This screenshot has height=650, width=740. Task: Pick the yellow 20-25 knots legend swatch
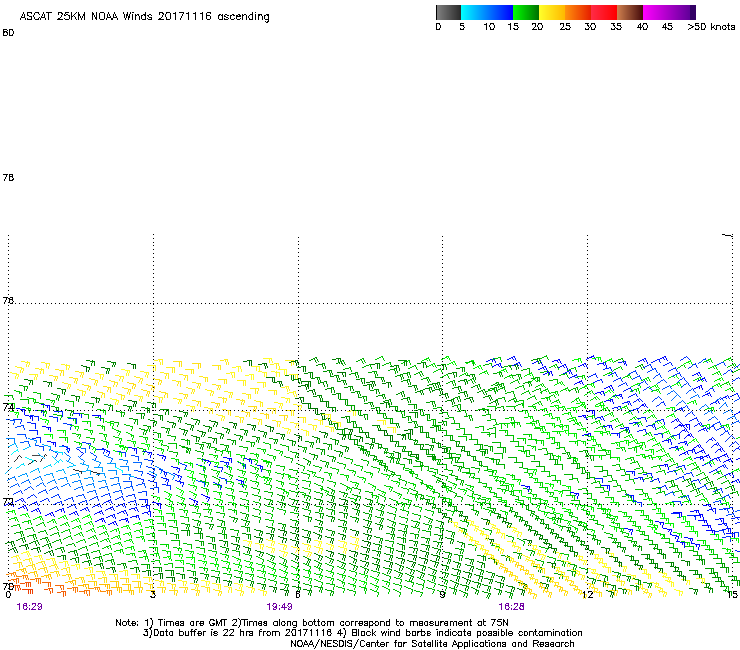click(552, 12)
